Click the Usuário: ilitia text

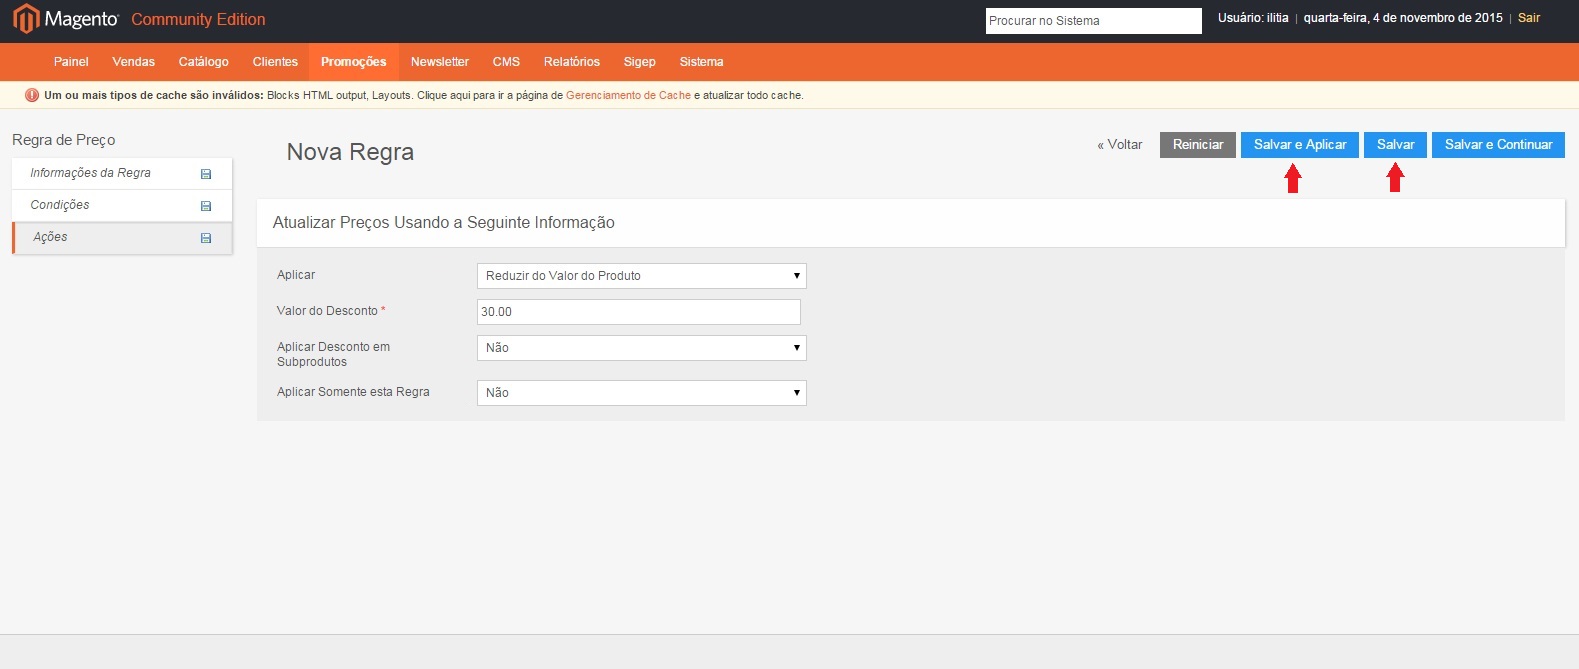pyautogui.click(x=1253, y=18)
